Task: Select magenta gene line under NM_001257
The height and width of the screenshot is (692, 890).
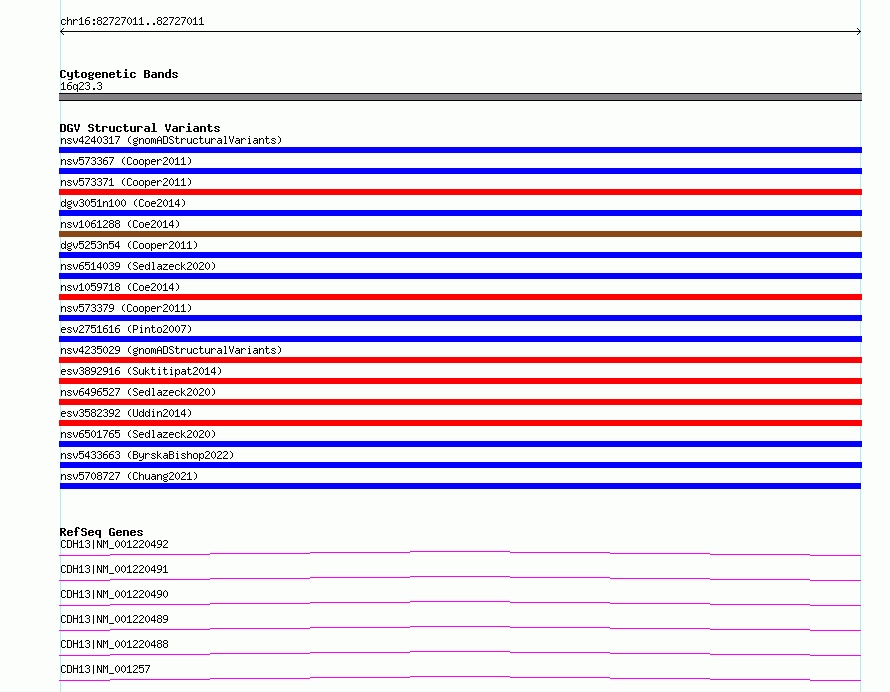Action: click(x=460, y=678)
